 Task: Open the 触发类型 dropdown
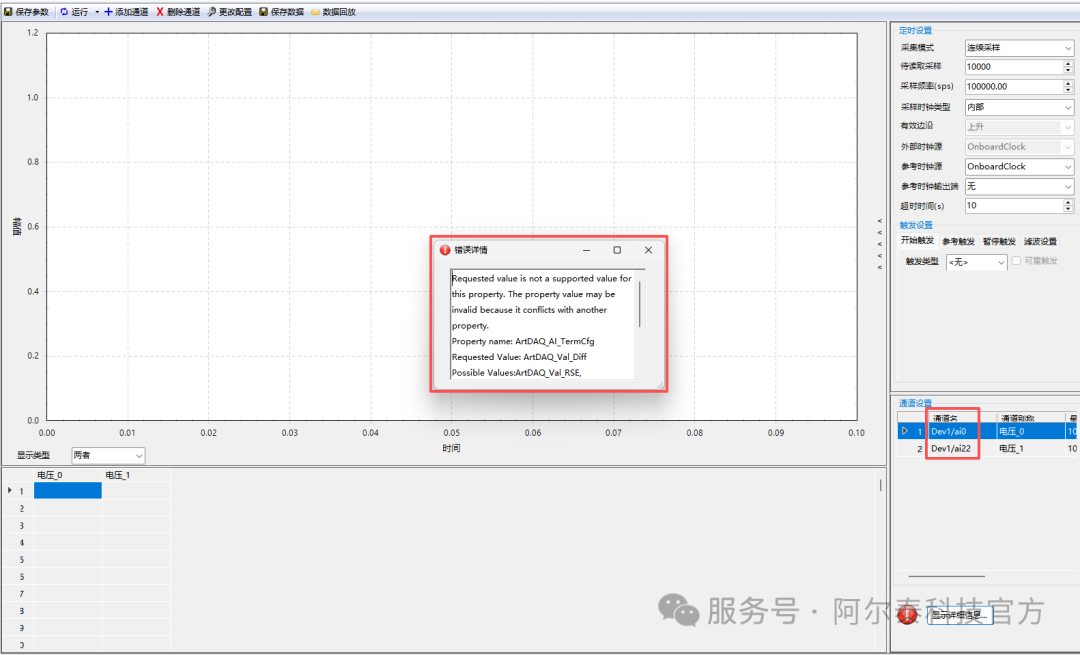click(976, 262)
